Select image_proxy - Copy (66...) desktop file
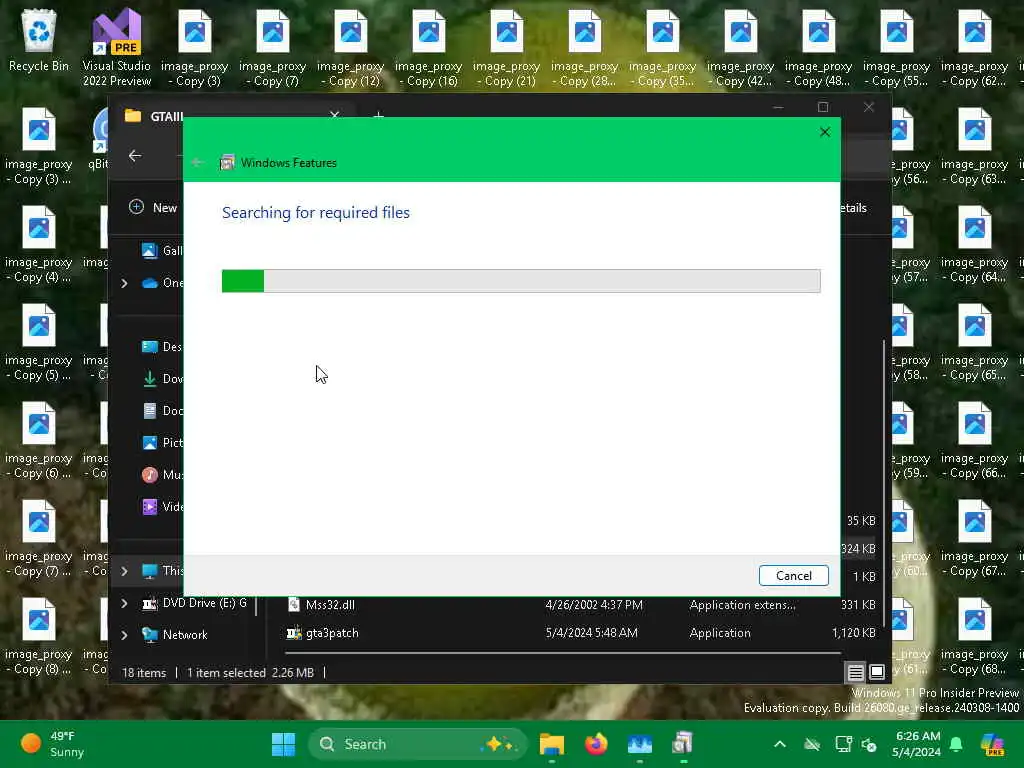The image size is (1024, 768). coord(975,440)
